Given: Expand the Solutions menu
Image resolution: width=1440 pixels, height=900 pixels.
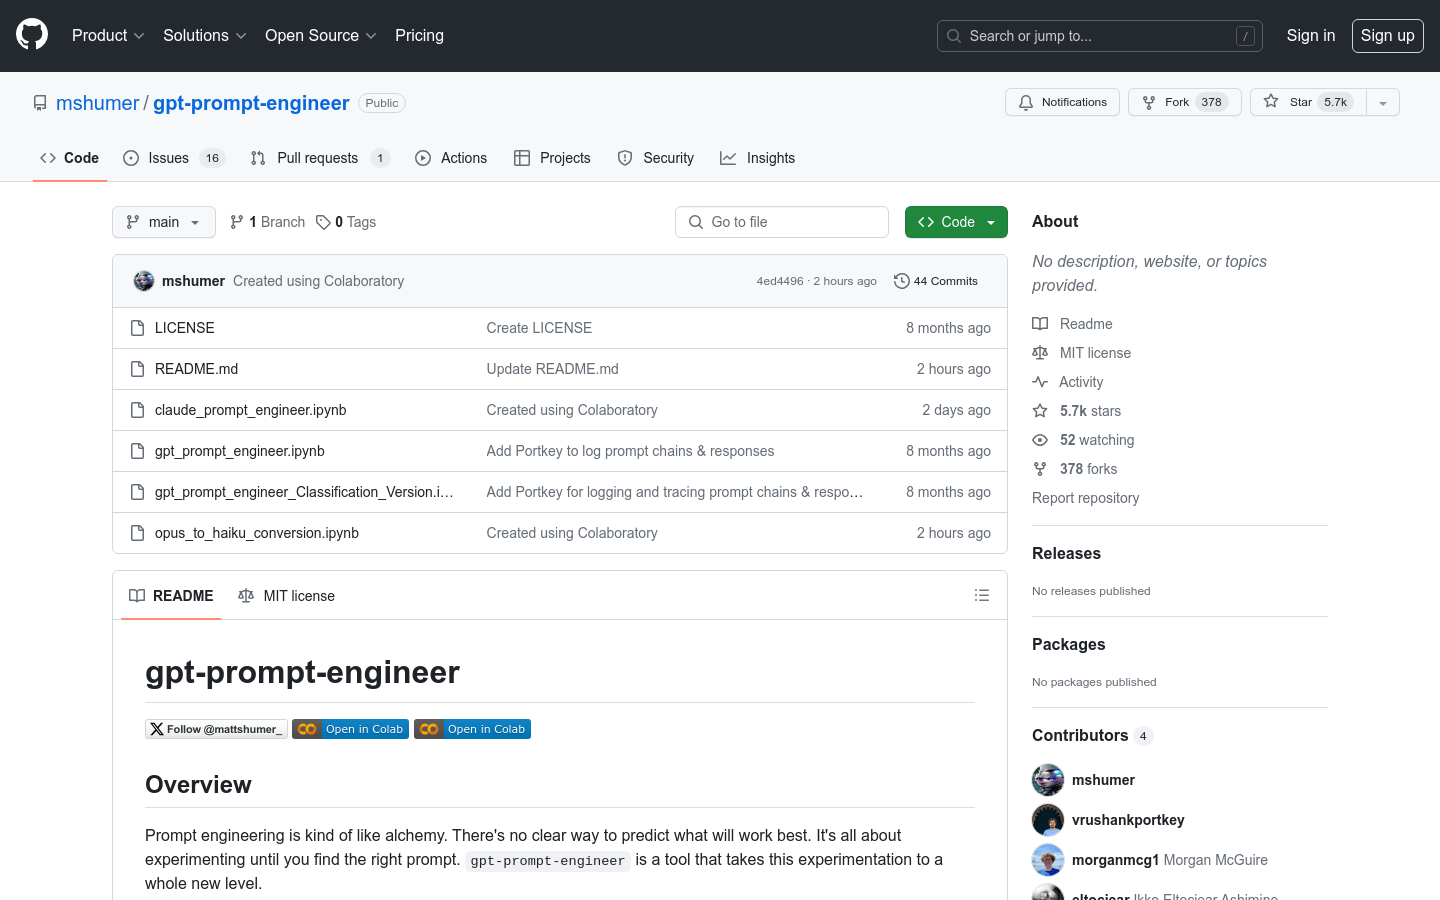Looking at the screenshot, I should point(204,35).
